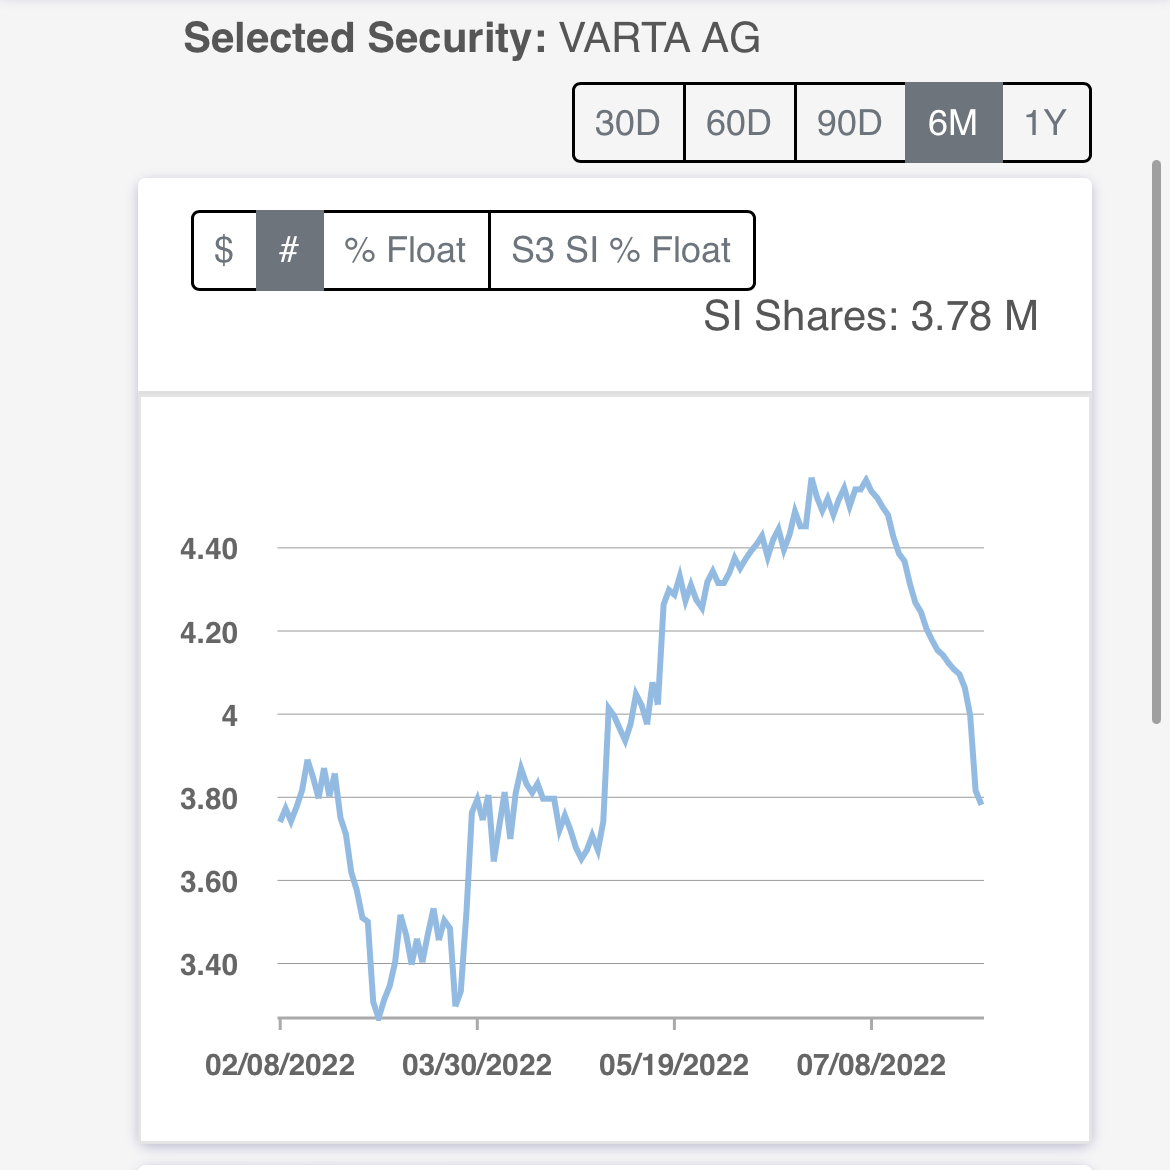Choose the 90D time period
1170x1170 pixels.
click(x=850, y=123)
